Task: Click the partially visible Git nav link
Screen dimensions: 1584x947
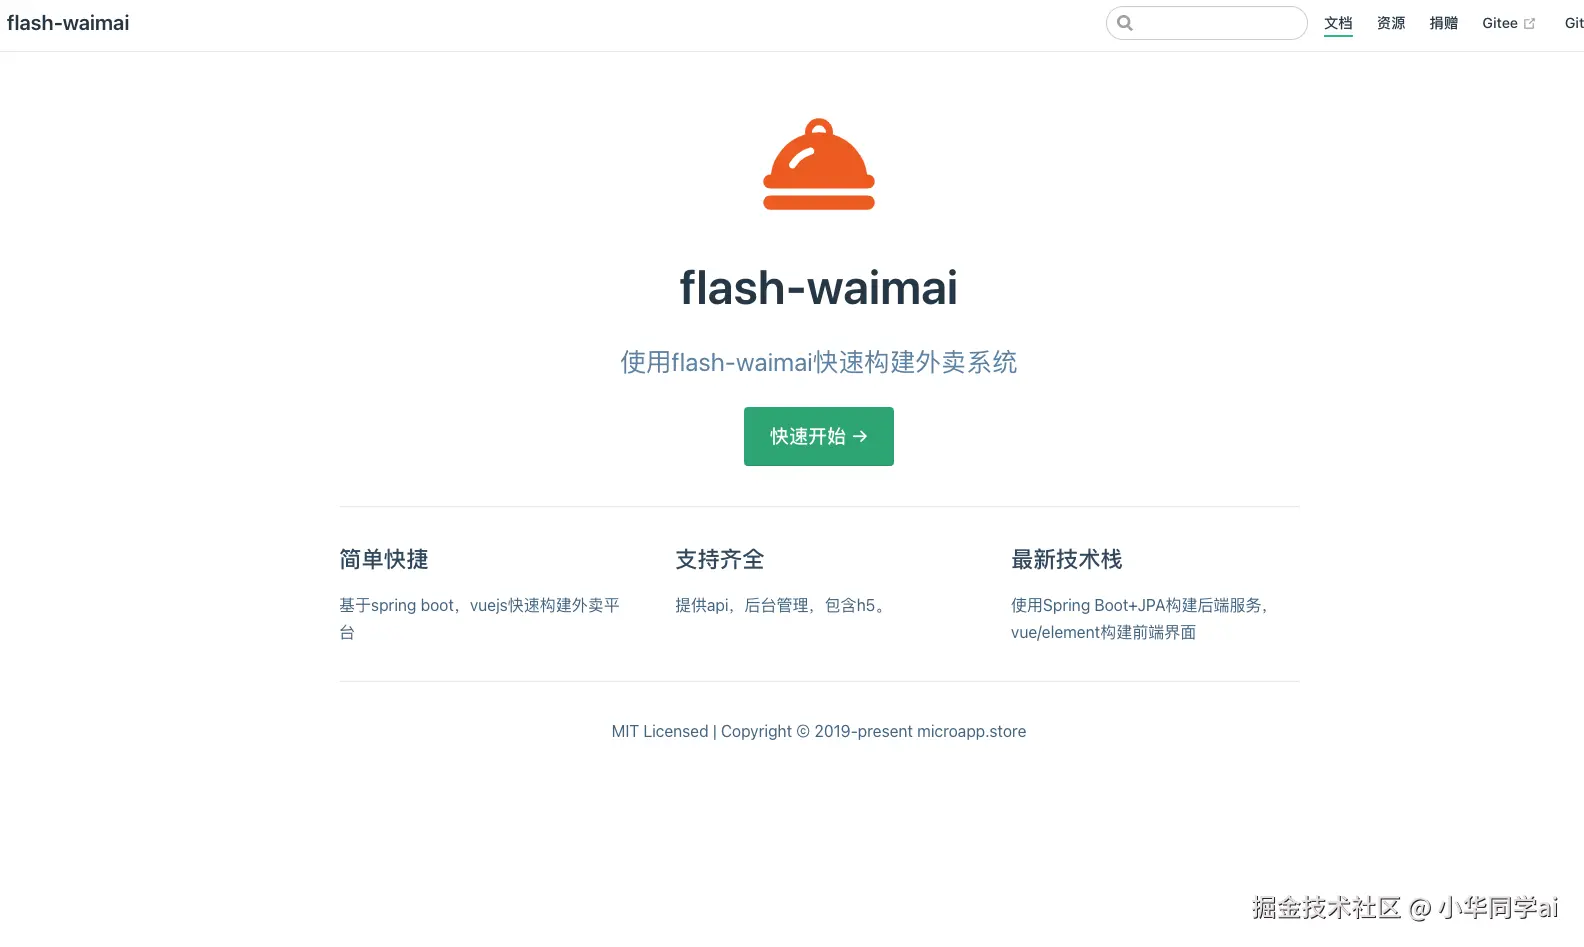Action: tap(1574, 23)
